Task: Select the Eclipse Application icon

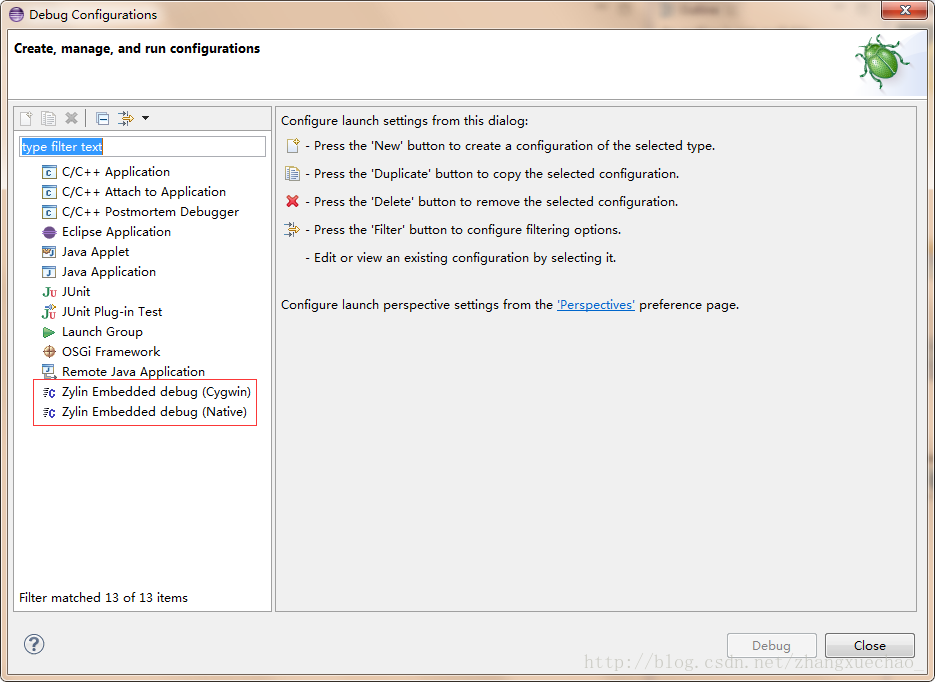Action: tap(49, 232)
